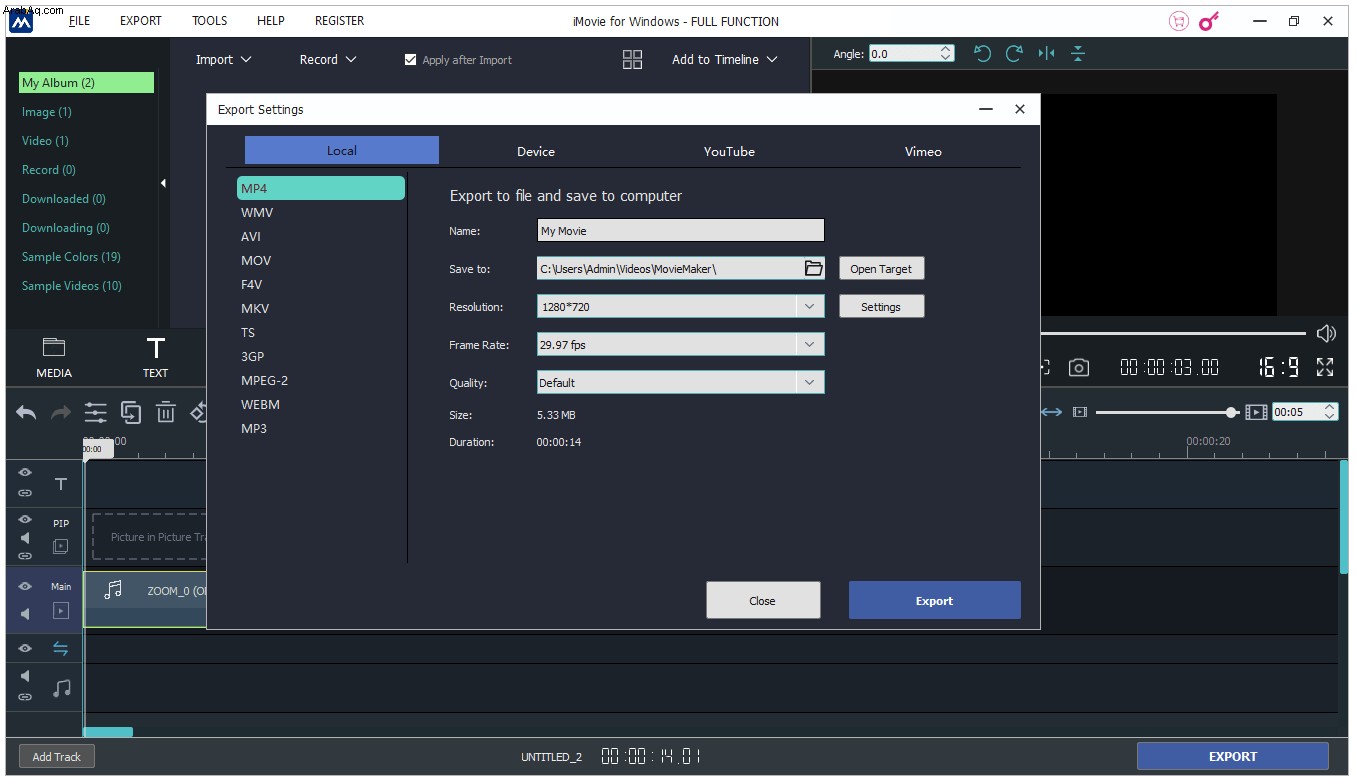
Task: Click the preview playback progress bar
Action: (x=1172, y=333)
